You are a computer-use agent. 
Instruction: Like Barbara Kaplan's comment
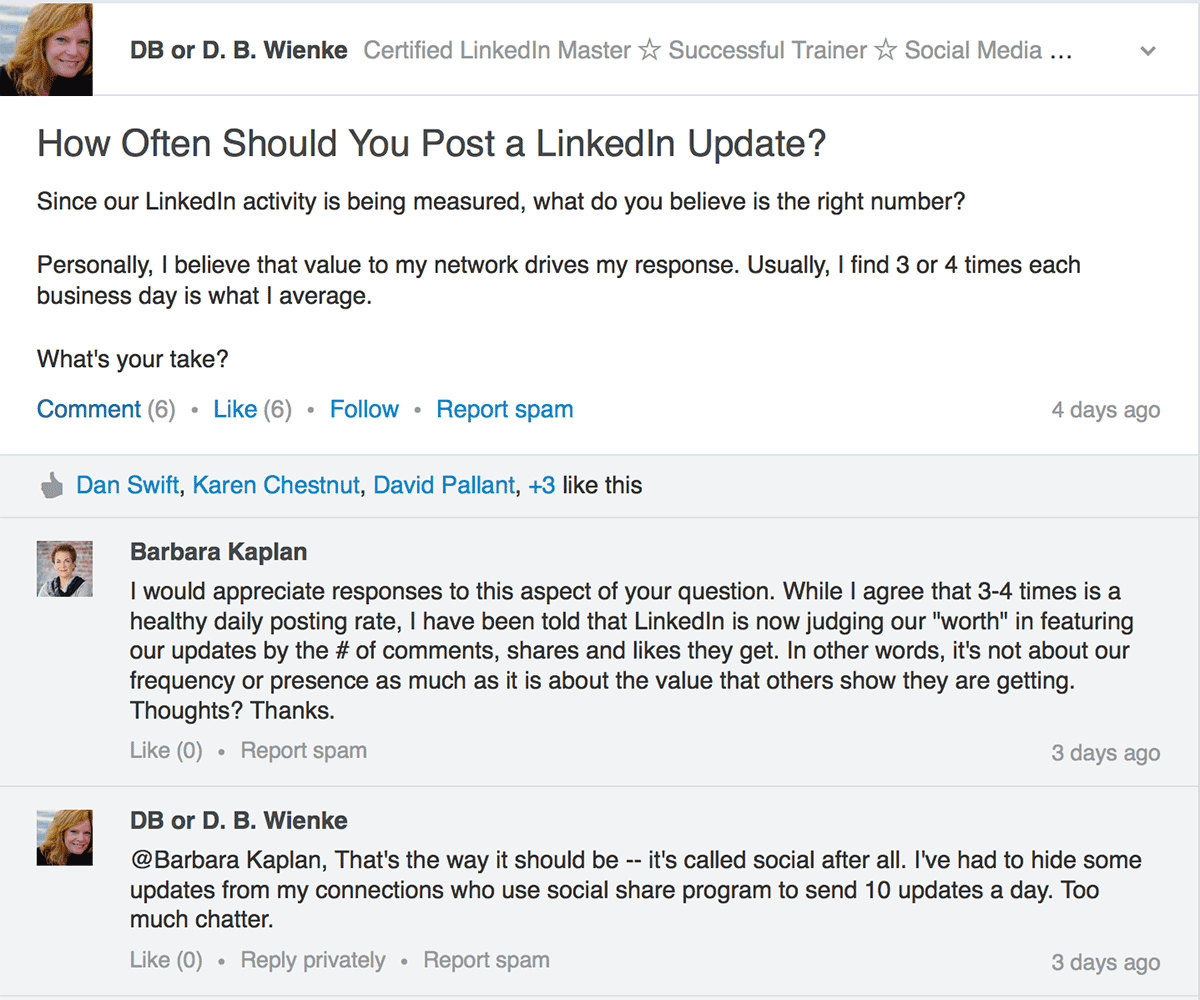(x=166, y=750)
